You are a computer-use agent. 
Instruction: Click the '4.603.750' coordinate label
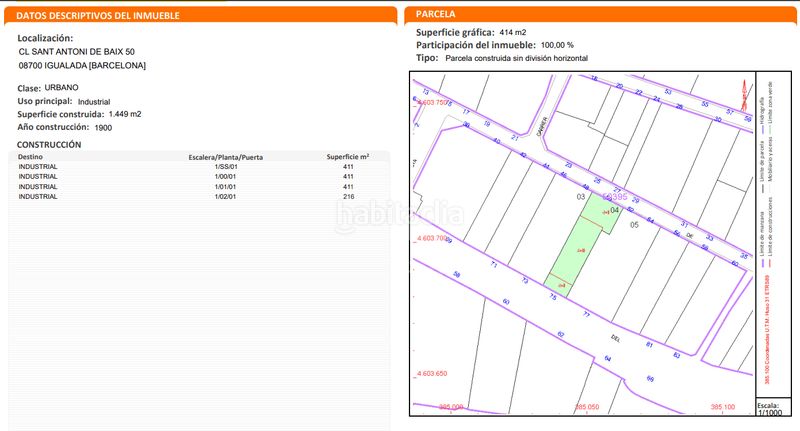(x=432, y=103)
